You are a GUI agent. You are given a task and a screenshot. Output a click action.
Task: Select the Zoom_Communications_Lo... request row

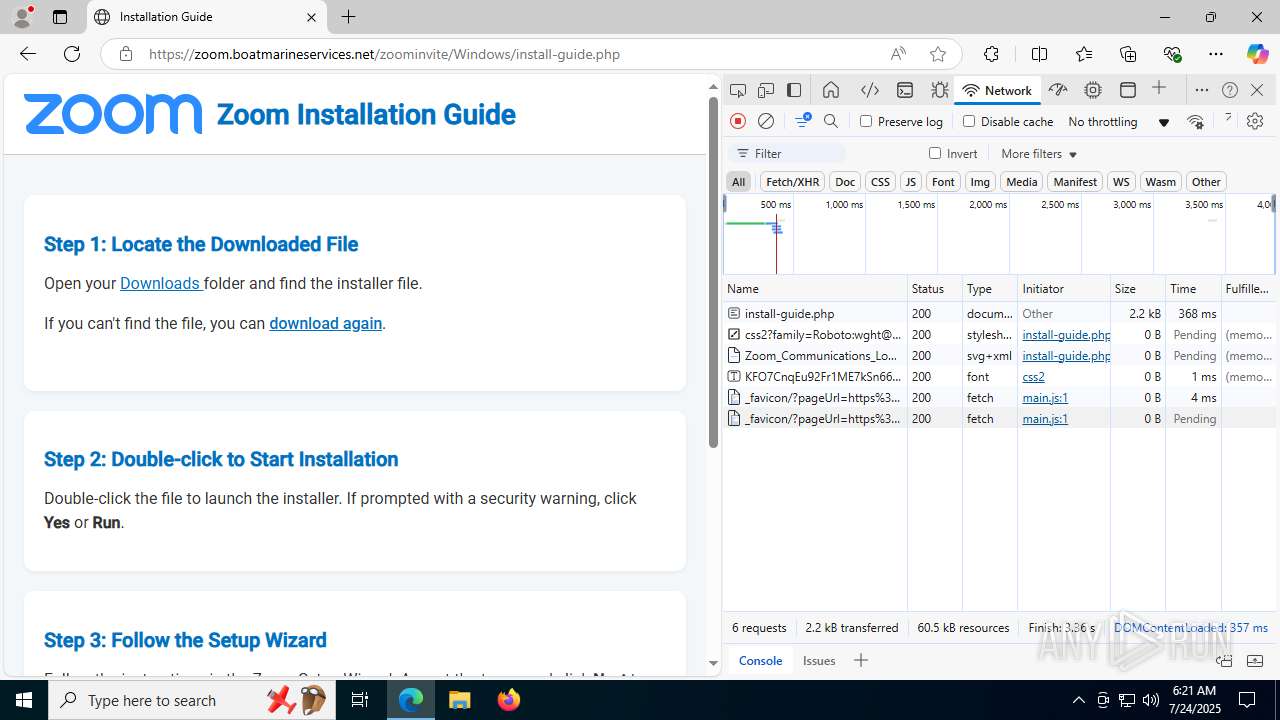pyautogui.click(x=999, y=356)
